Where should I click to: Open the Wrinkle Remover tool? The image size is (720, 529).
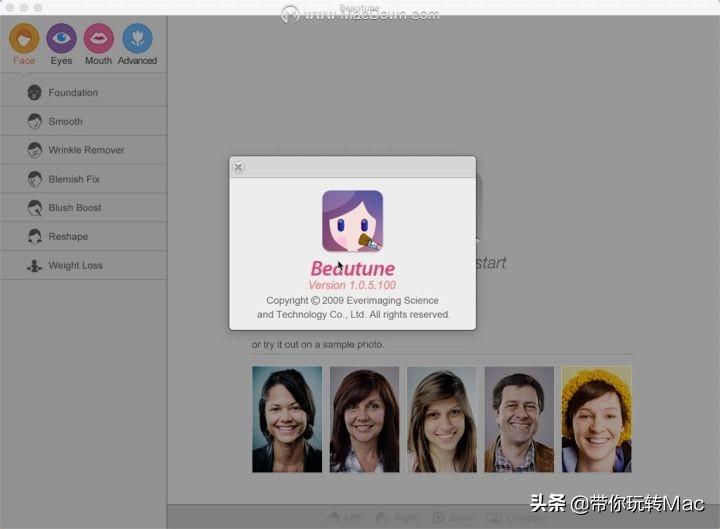click(83, 150)
